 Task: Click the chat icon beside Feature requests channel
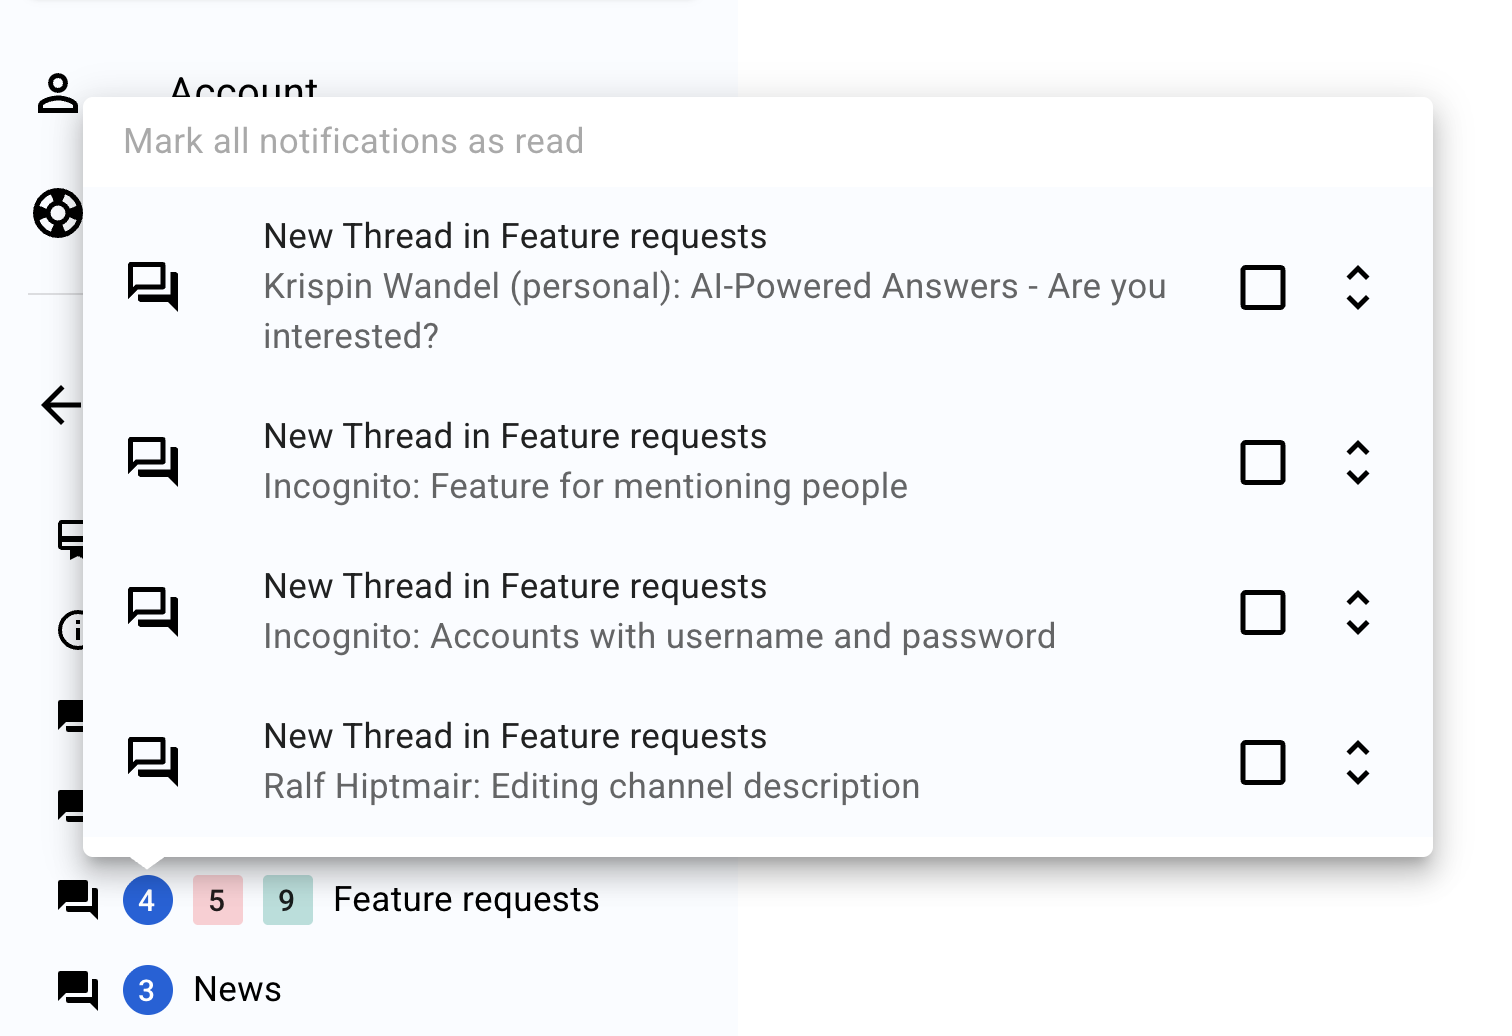coord(75,899)
